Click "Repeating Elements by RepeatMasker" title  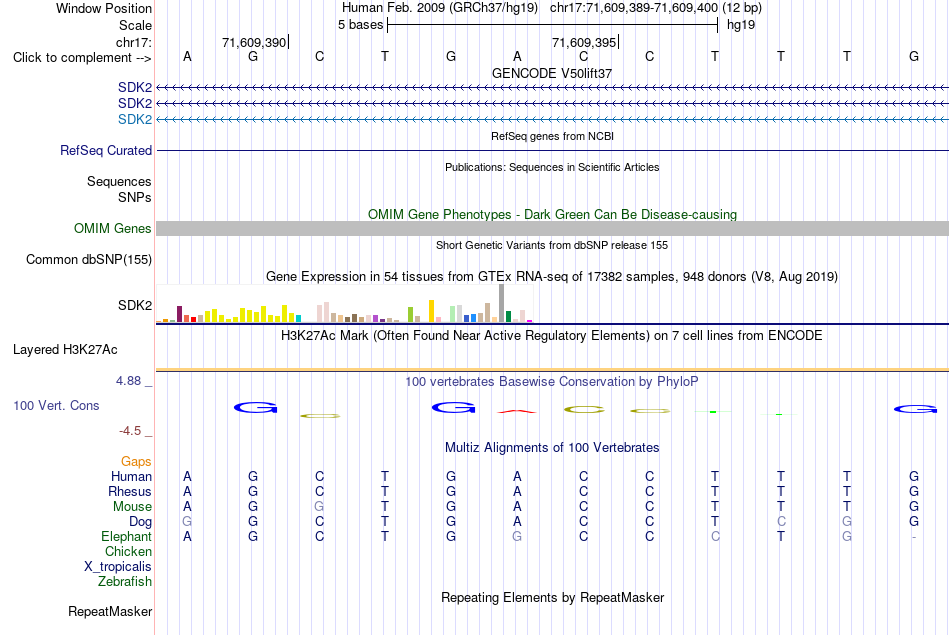click(x=552, y=598)
